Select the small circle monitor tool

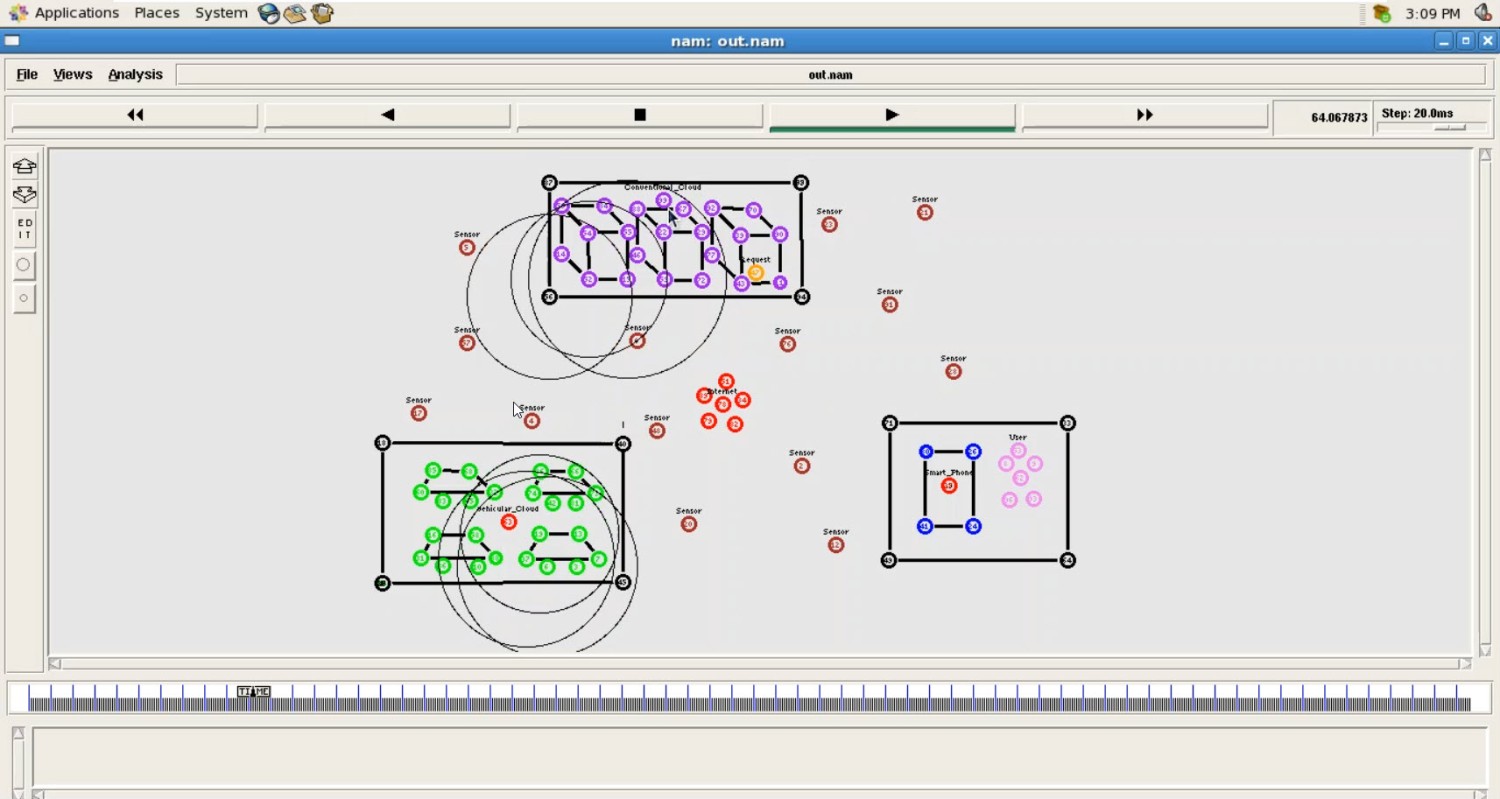[23, 297]
